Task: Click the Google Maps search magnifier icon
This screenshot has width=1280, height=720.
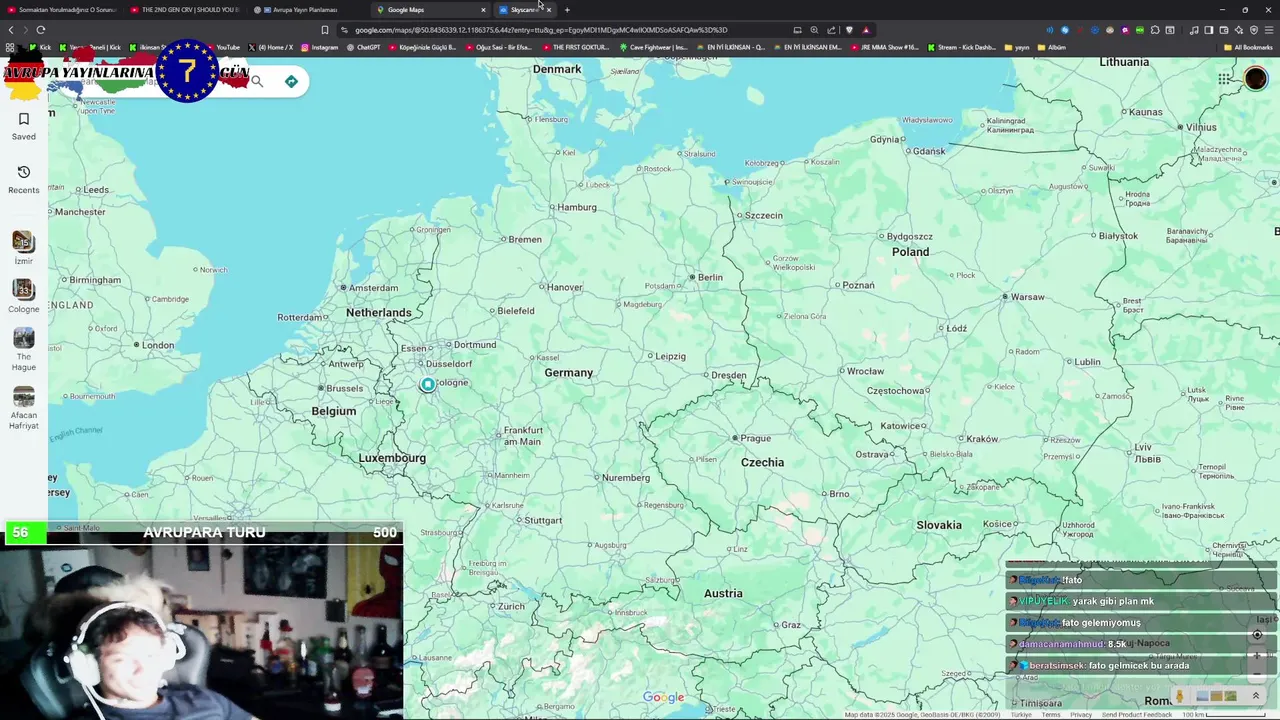Action: coord(257,81)
